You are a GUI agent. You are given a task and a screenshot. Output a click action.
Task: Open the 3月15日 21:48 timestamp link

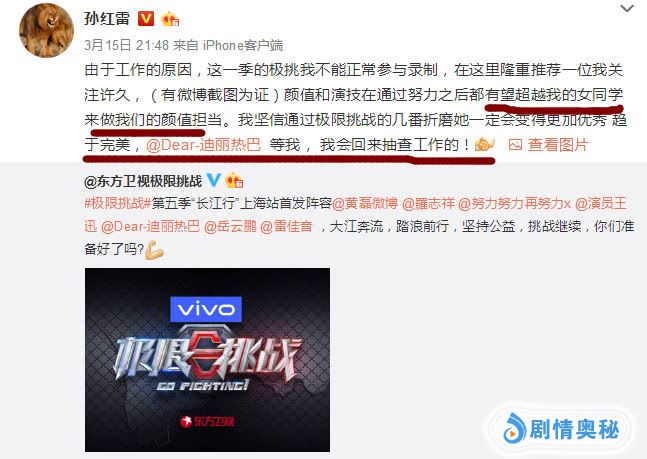(x=126, y=45)
